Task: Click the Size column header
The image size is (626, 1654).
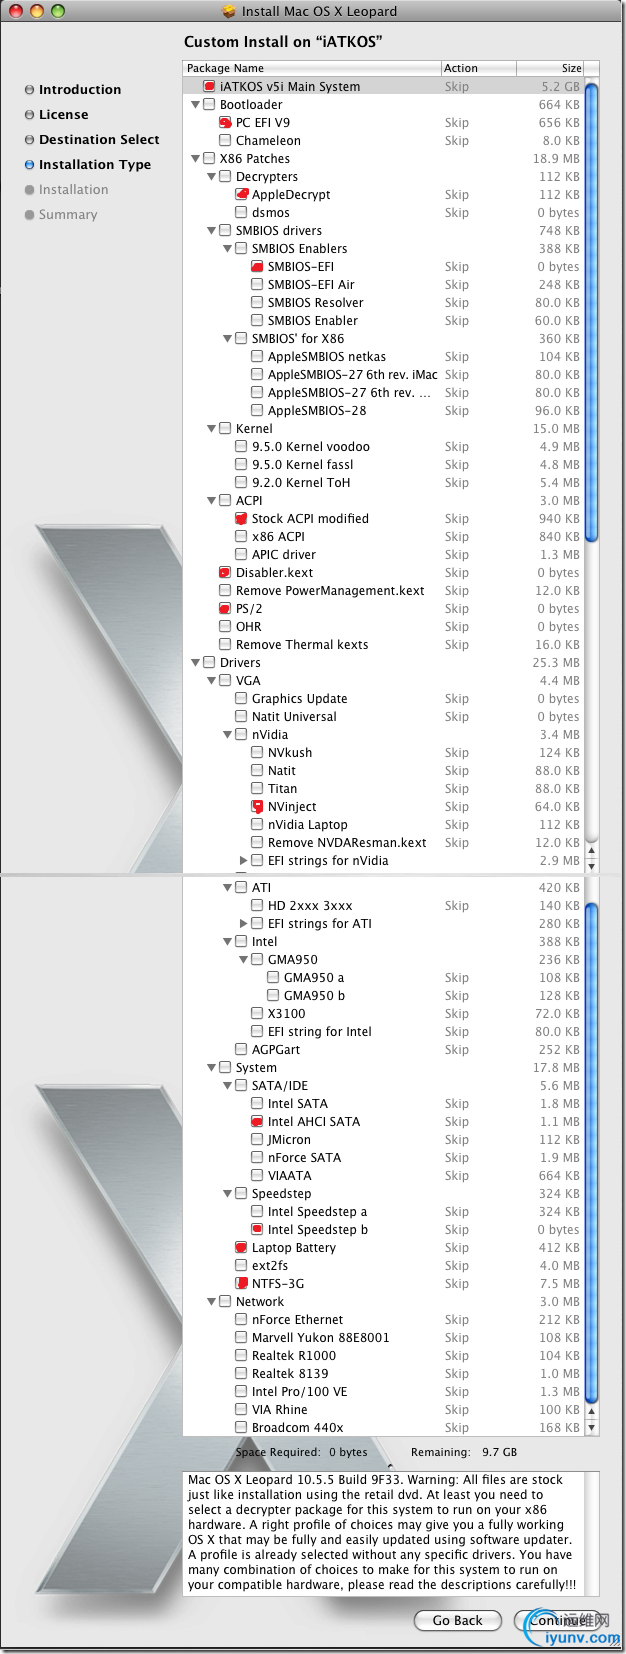Action: (x=550, y=68)
